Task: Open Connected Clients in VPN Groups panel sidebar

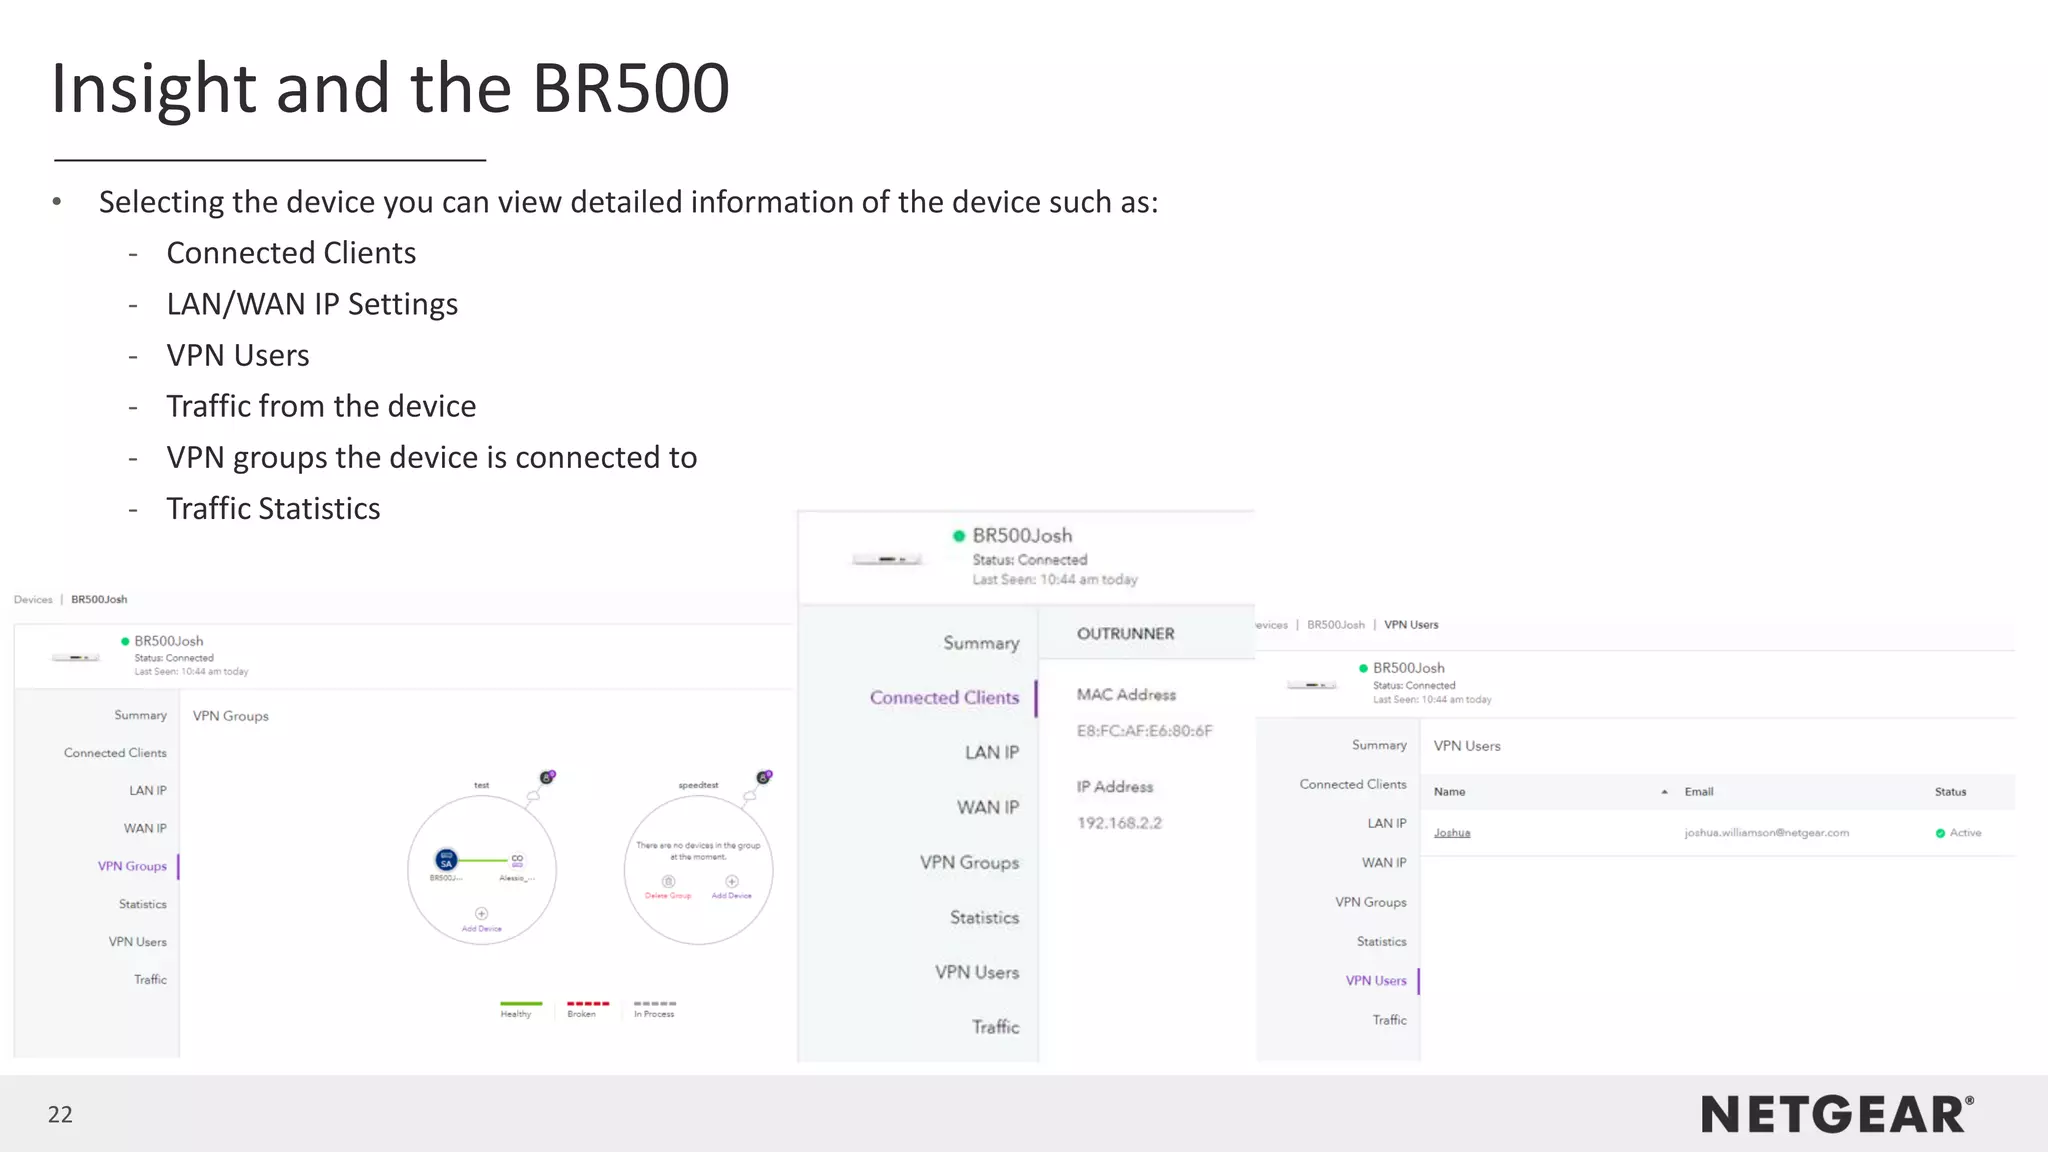Action: (115, 753)
